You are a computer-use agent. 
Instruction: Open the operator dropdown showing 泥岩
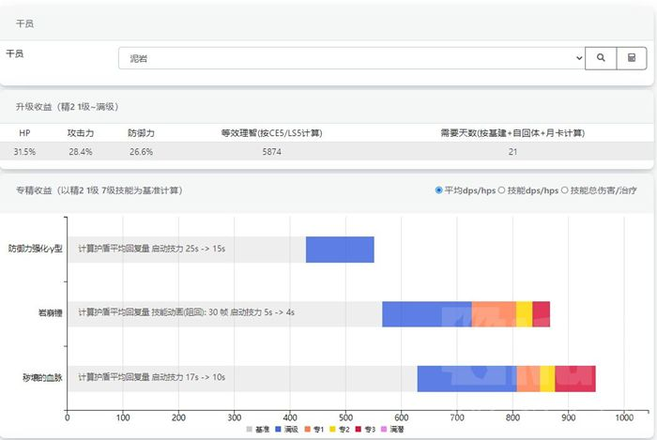click(x=350, y=59)
